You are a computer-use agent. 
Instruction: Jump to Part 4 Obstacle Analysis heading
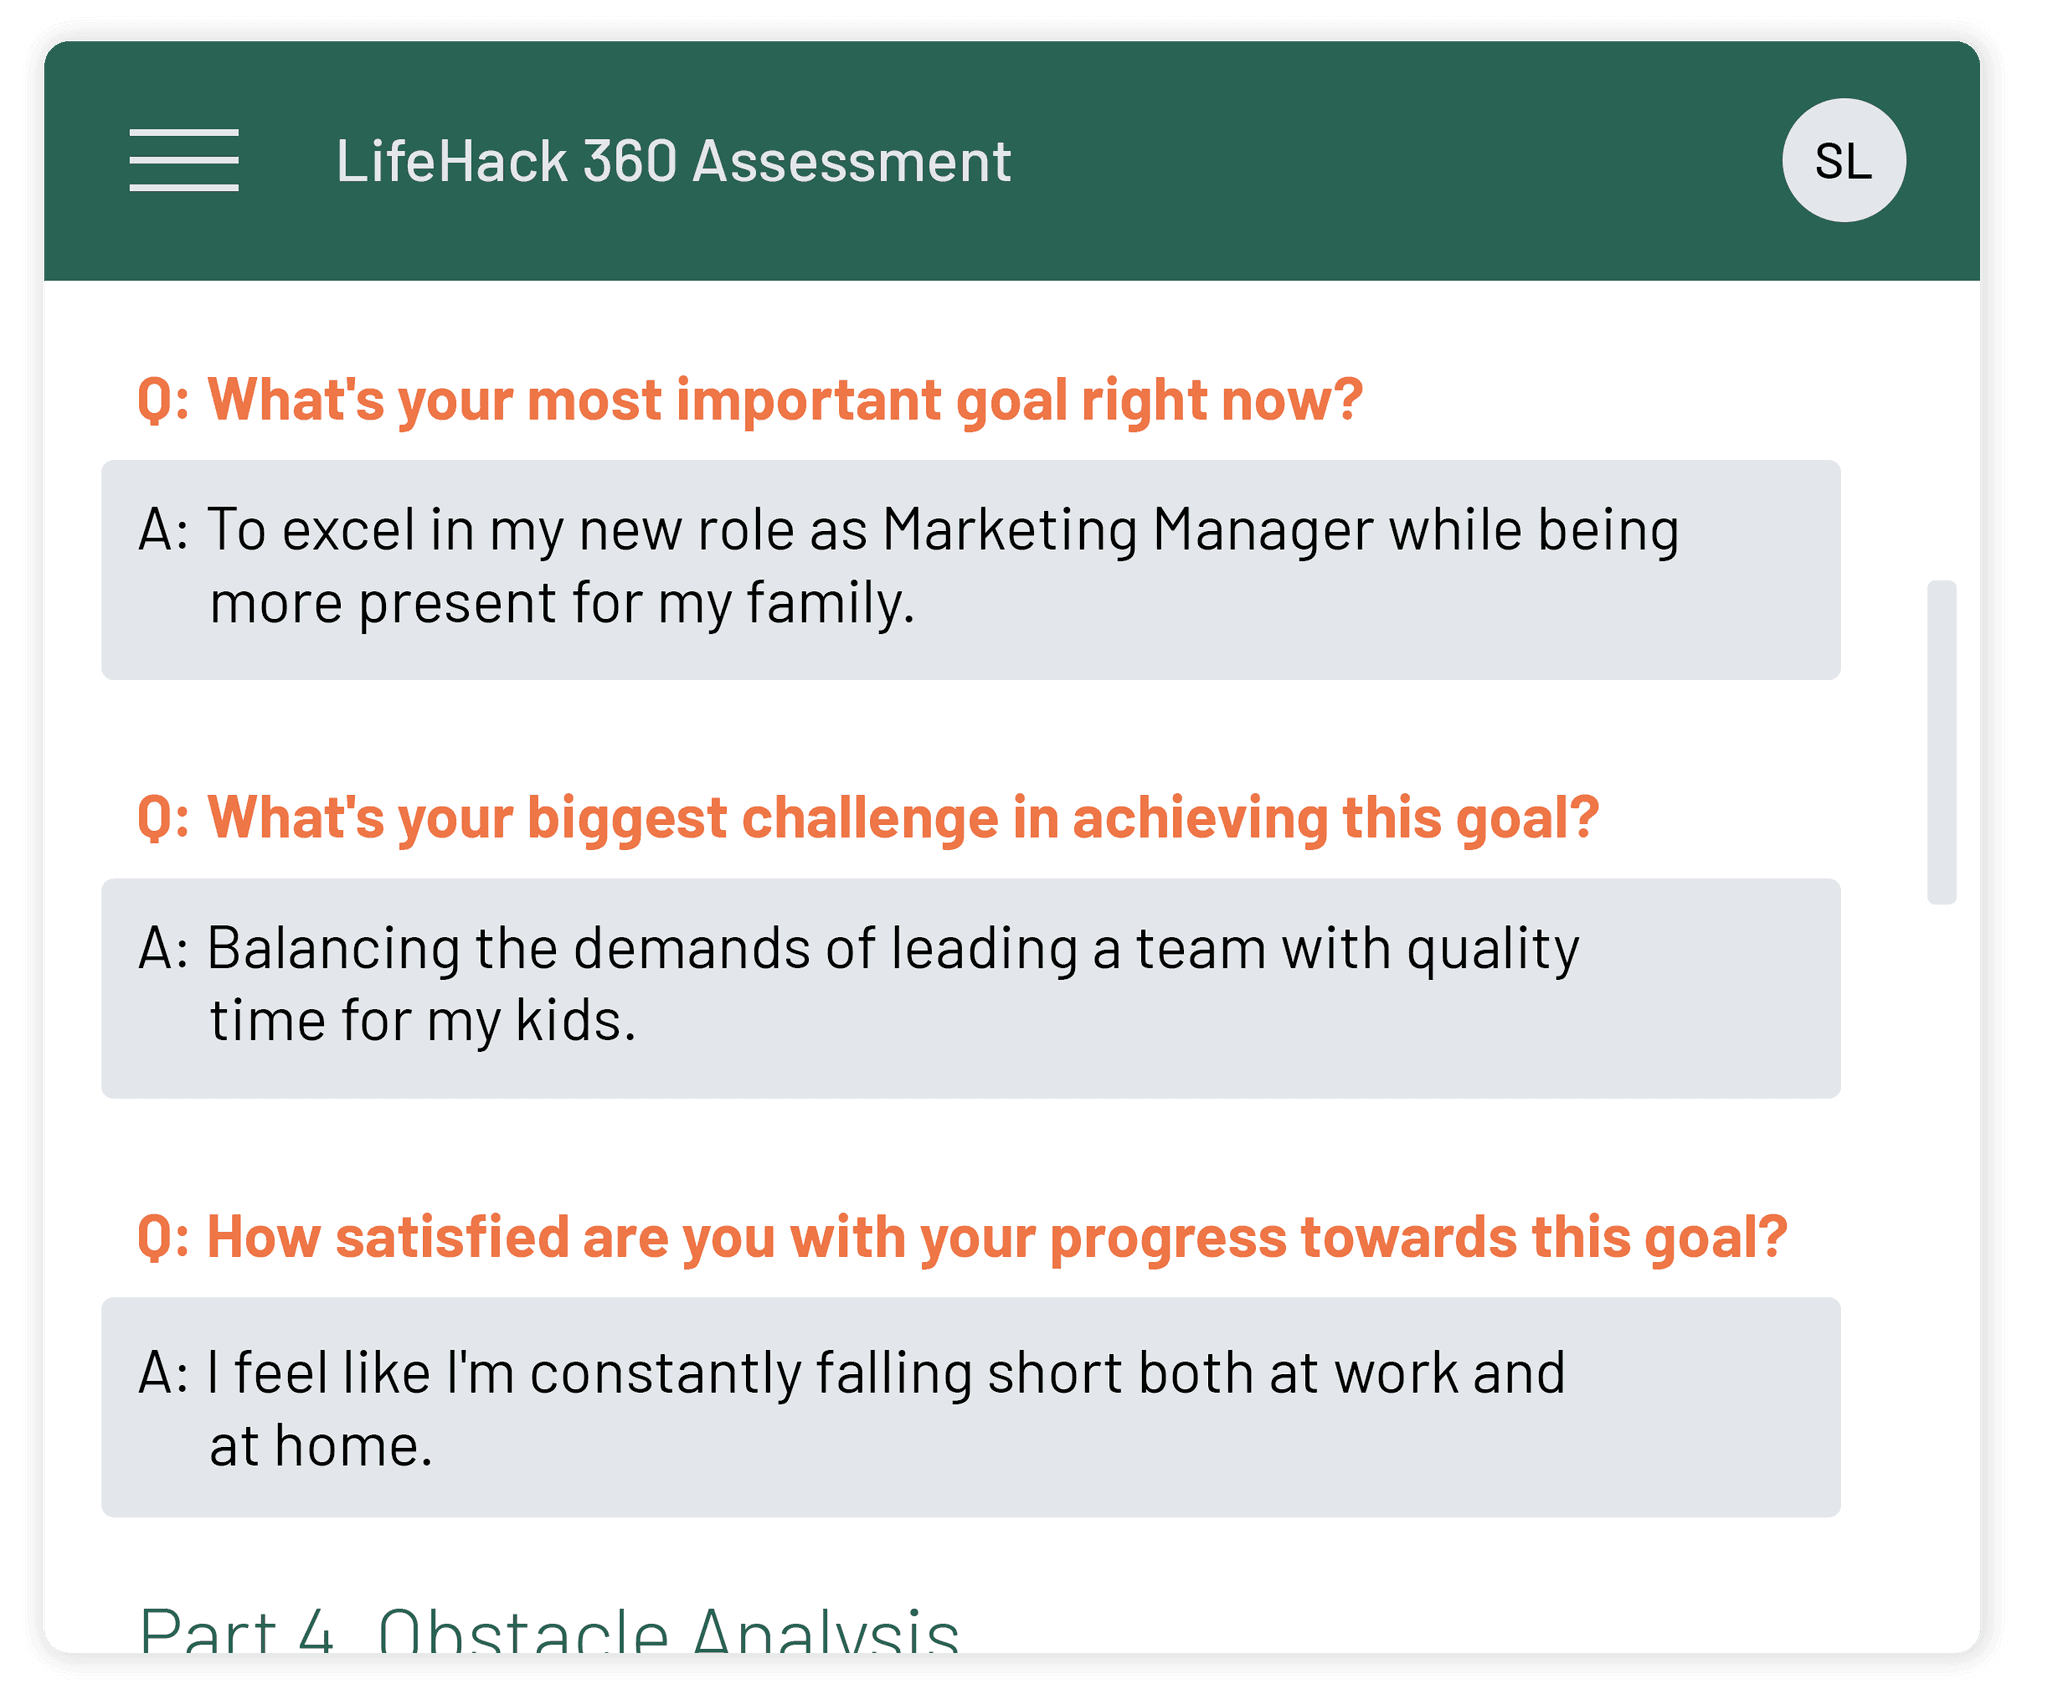point(549,1631)
